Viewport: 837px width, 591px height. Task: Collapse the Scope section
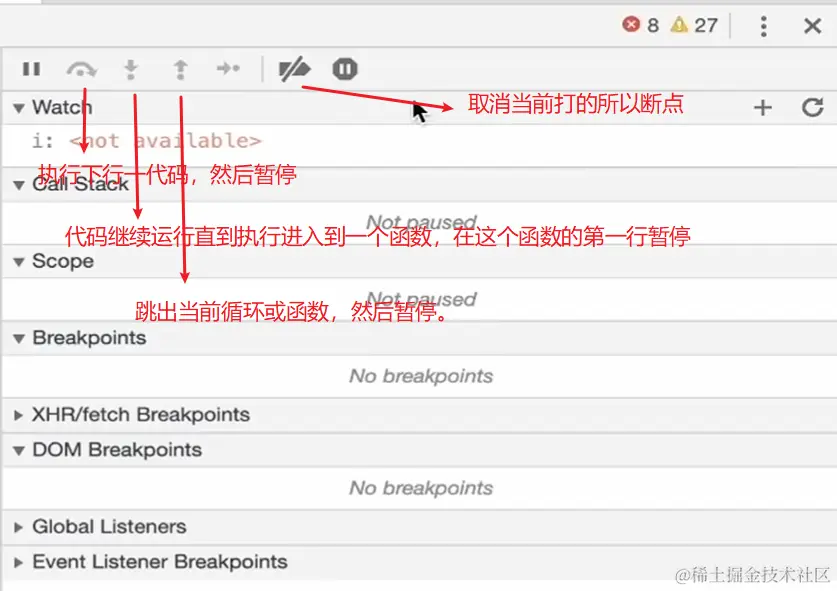[18, 261]
